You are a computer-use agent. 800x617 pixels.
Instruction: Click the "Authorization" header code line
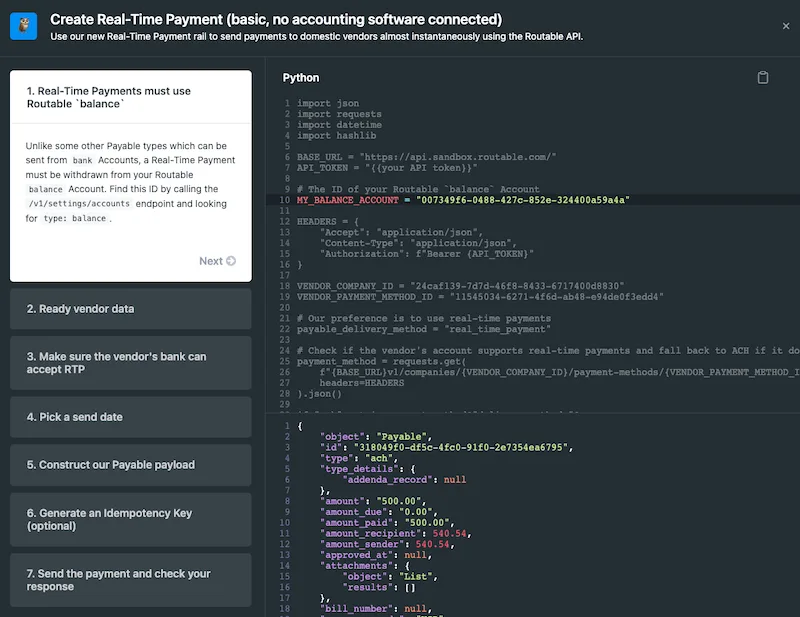[x=427, y=254]
